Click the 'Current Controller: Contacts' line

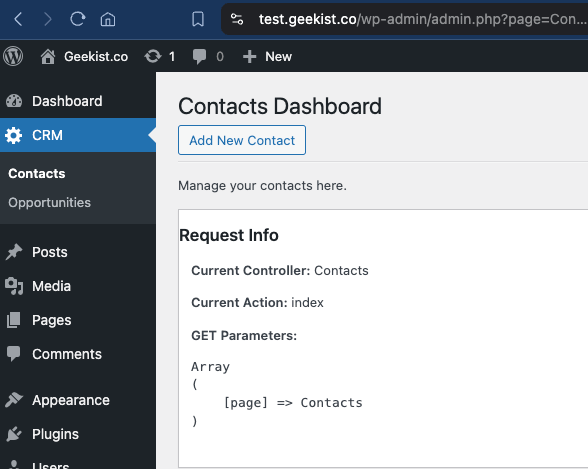[280, 271]
